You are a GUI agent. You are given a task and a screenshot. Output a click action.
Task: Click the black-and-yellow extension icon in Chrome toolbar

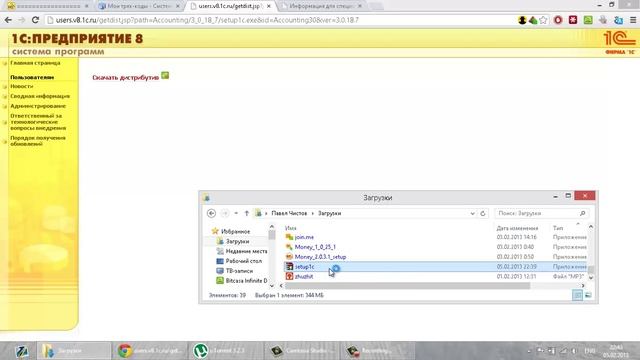(x=522, y=20)
